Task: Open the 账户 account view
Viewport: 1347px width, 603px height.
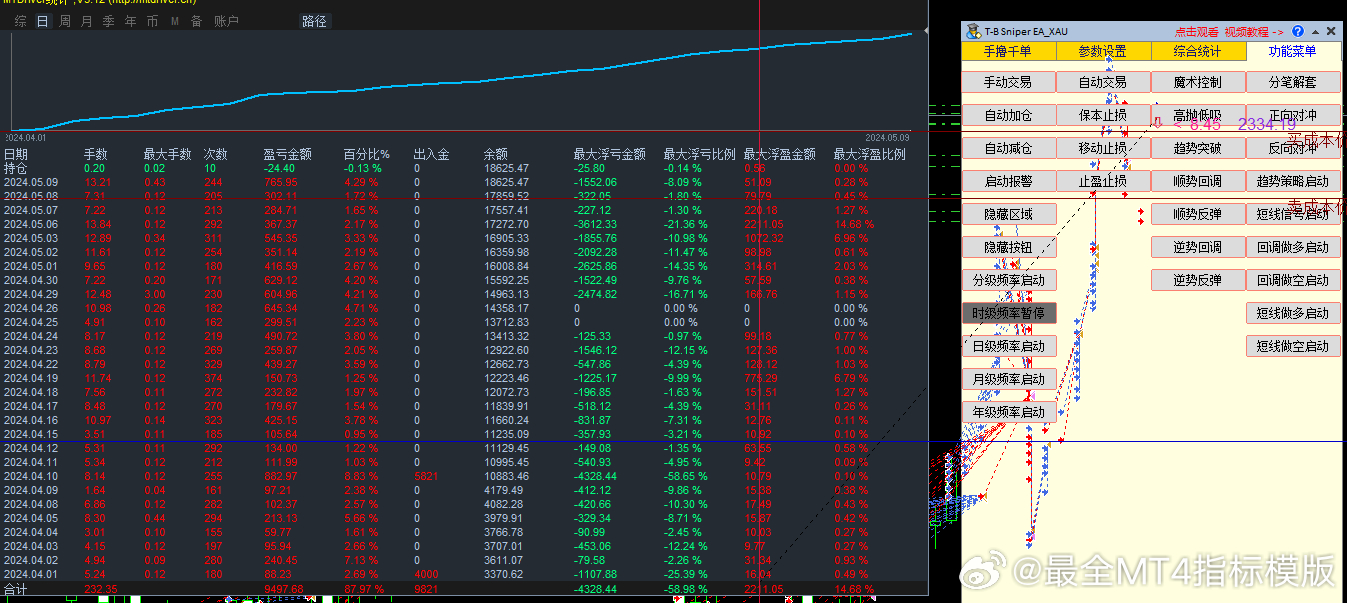Action: 226,21
